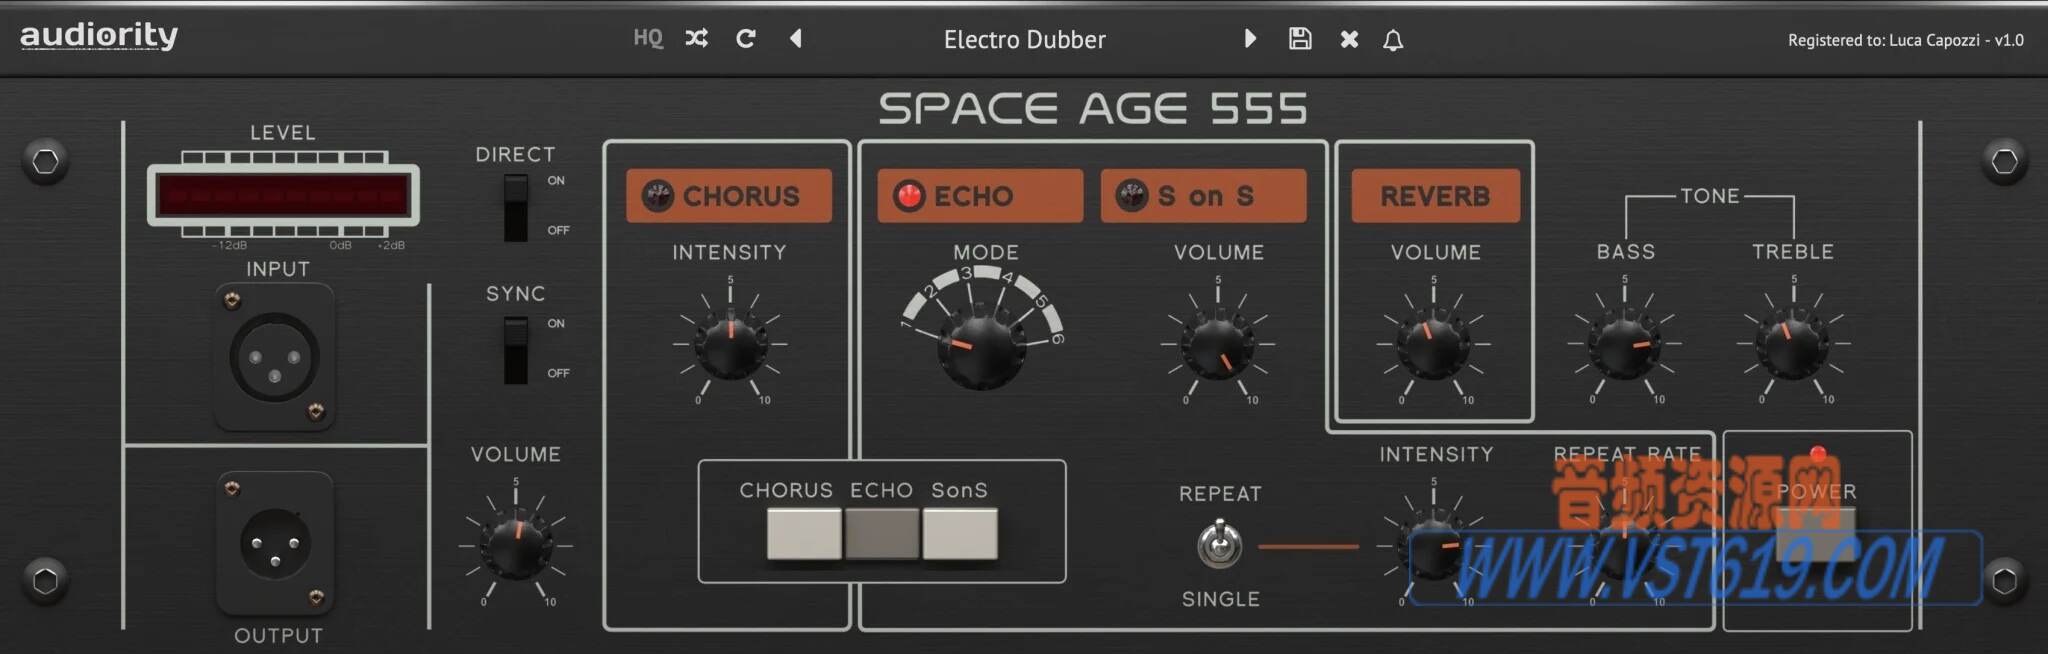
Task: Click the registration info text
Action: (1905, 40)
